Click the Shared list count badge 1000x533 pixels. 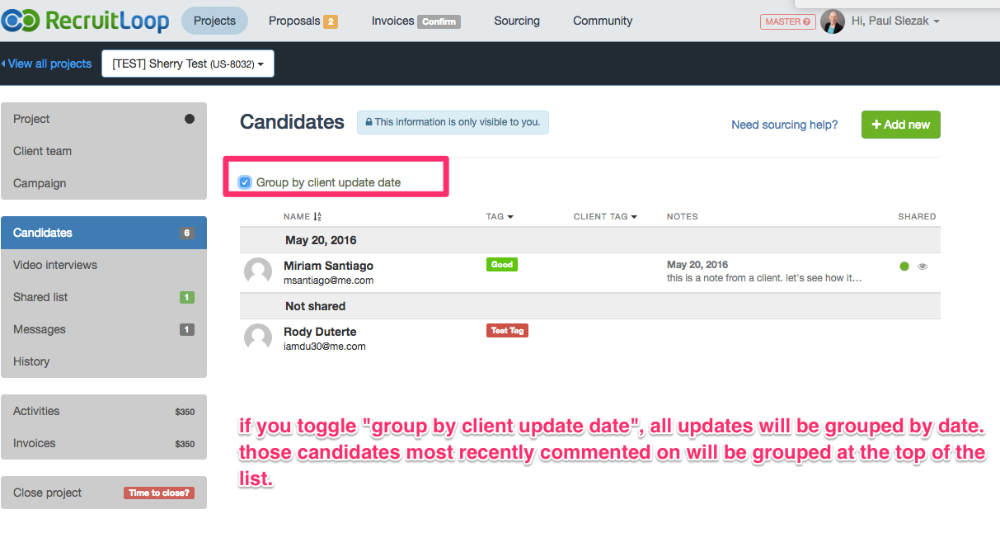(x=186, y=297)
